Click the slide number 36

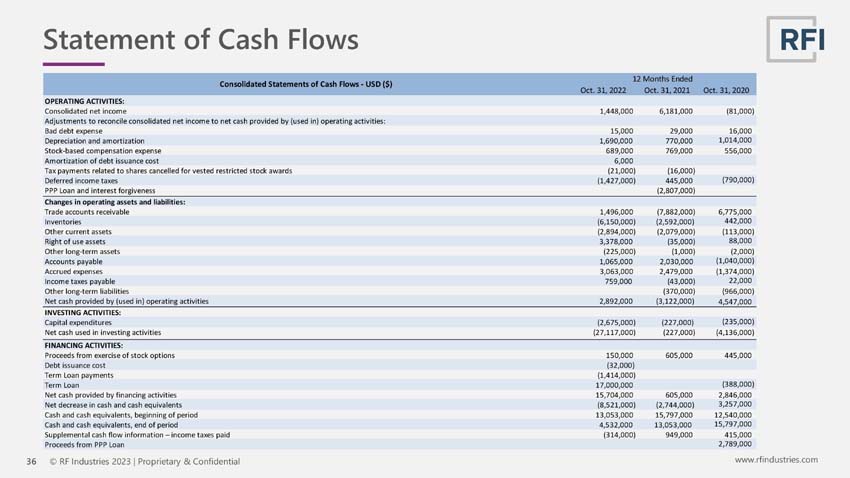click(31, 462)
